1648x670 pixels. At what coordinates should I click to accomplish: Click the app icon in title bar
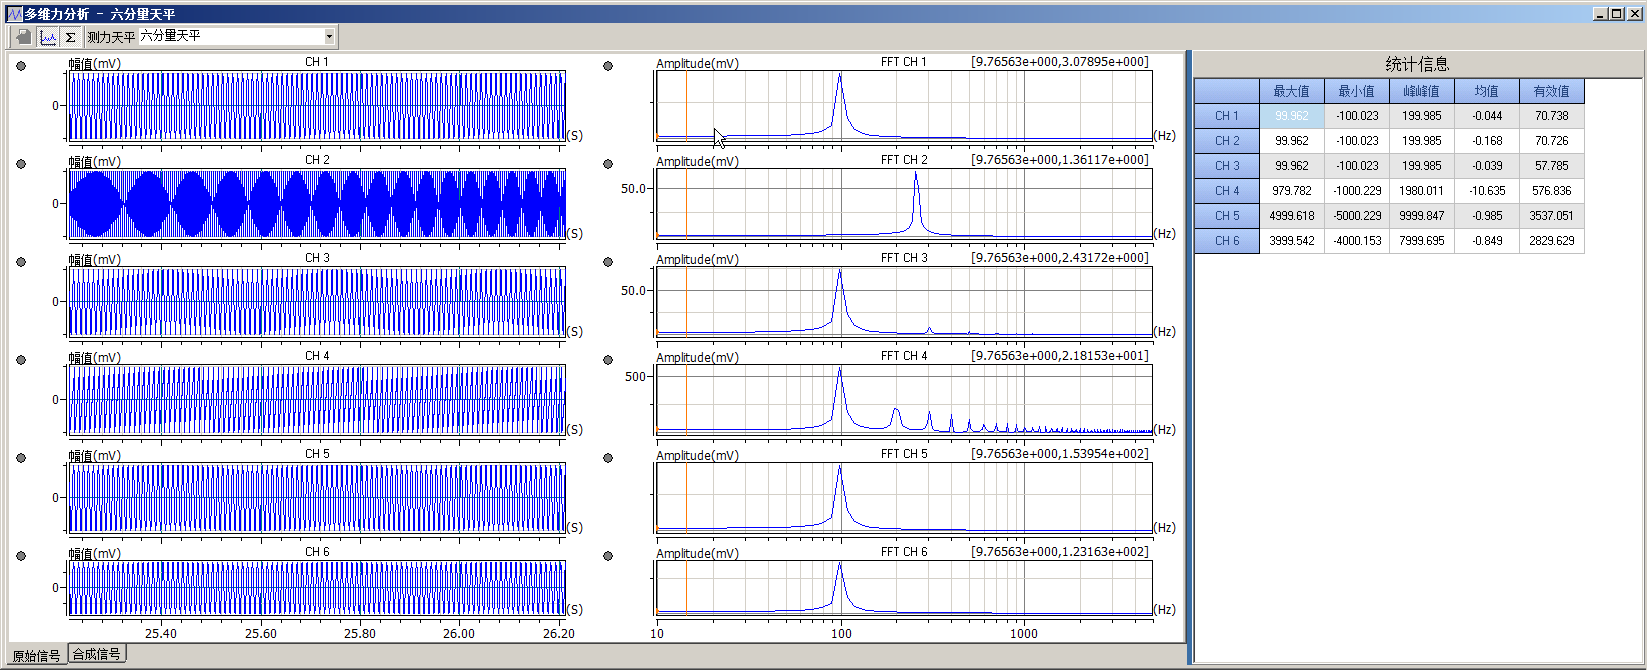tap(13, 14)
